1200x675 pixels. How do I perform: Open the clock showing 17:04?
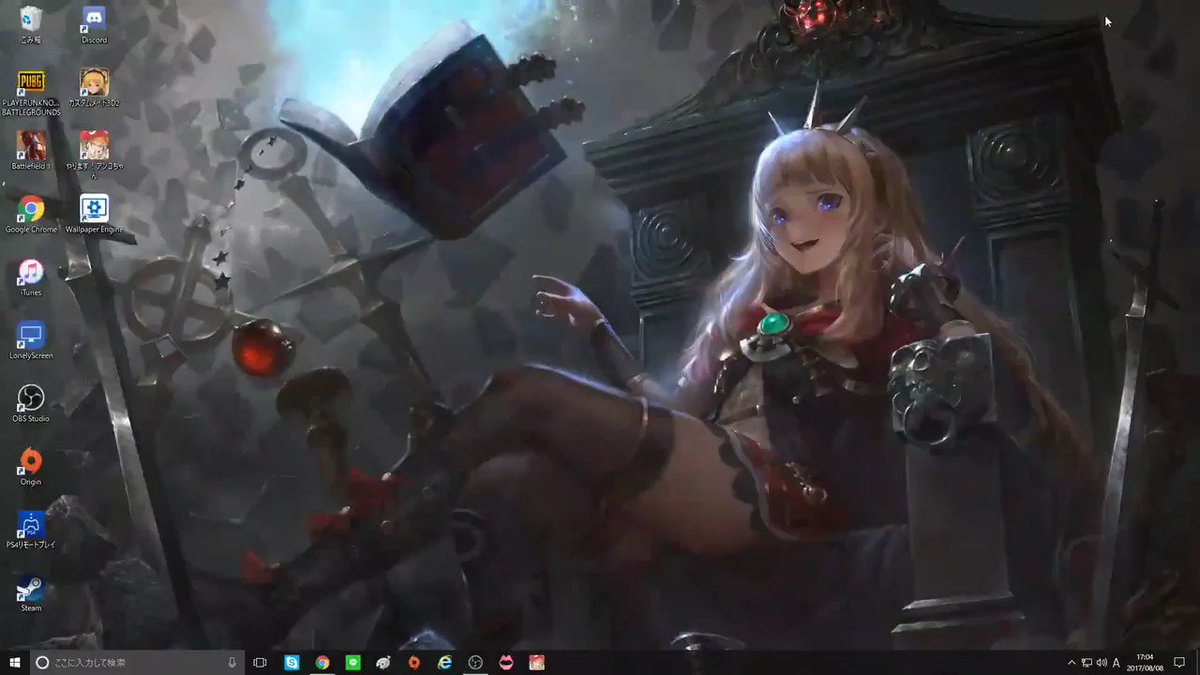[1147, 662]
